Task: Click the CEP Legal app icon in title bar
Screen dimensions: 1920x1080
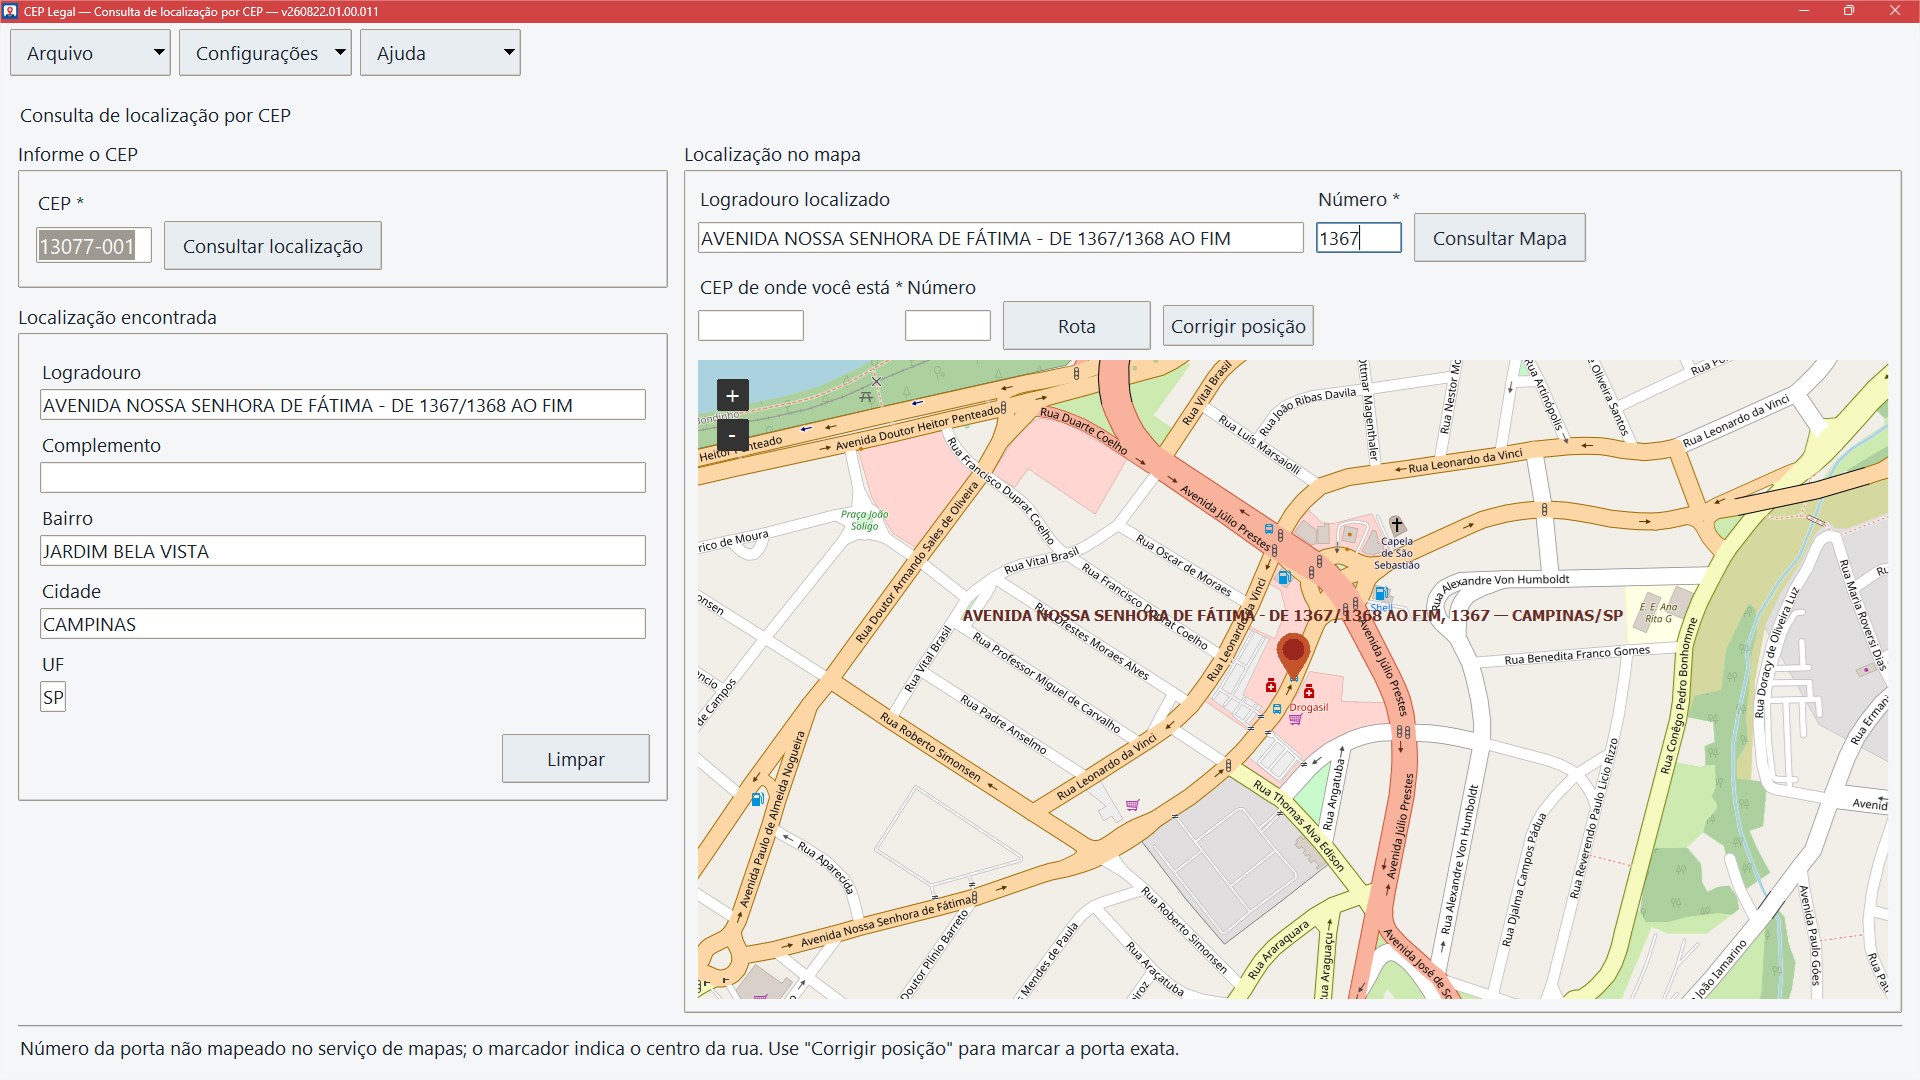Action: tap(10, 11)
